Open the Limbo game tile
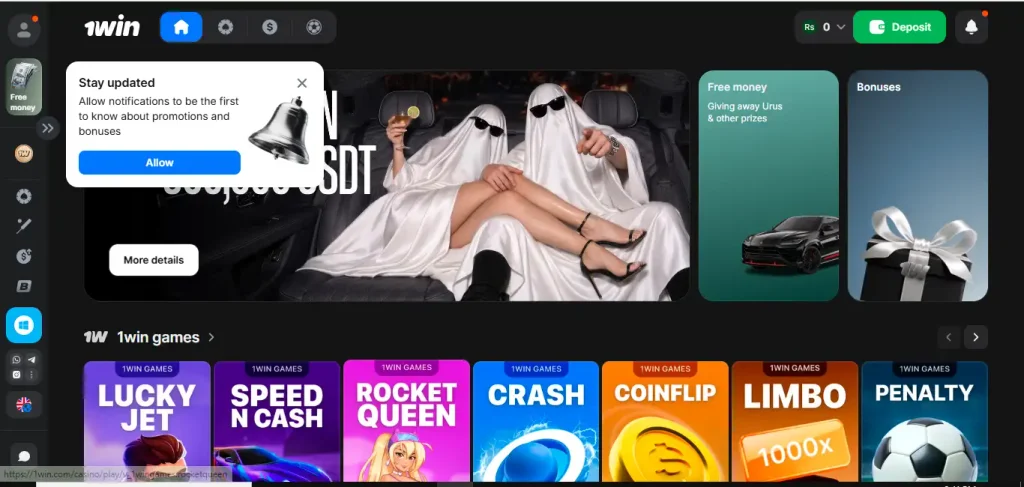1024x487 pixels. [795, 421]
